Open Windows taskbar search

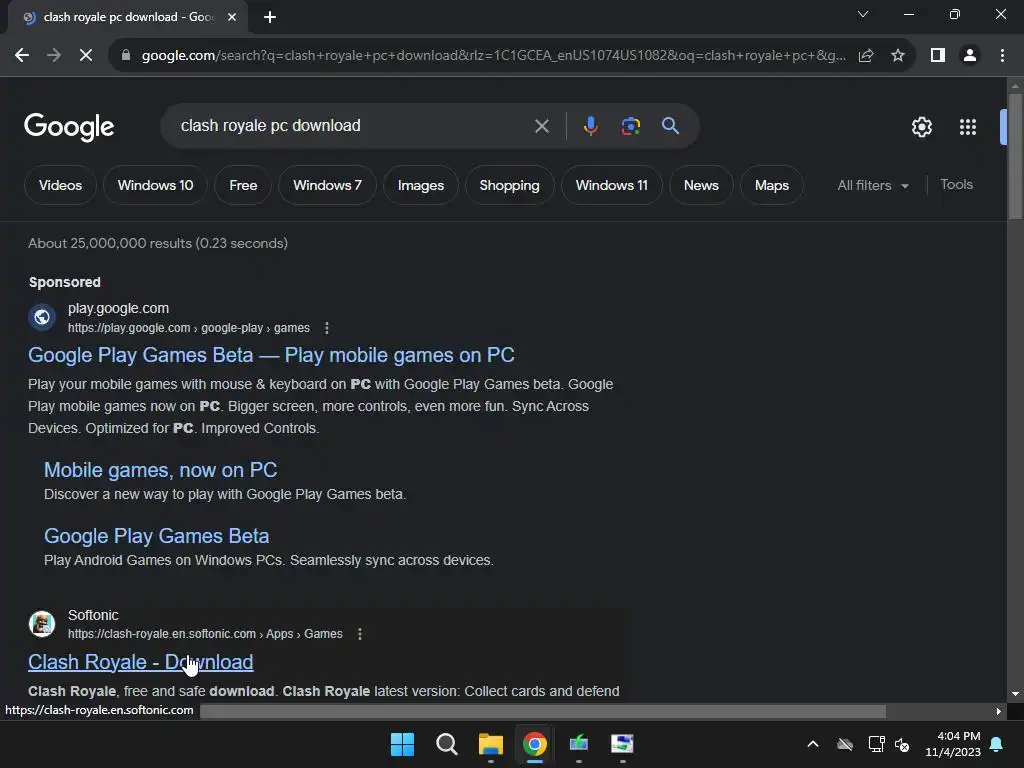[447, 744]
